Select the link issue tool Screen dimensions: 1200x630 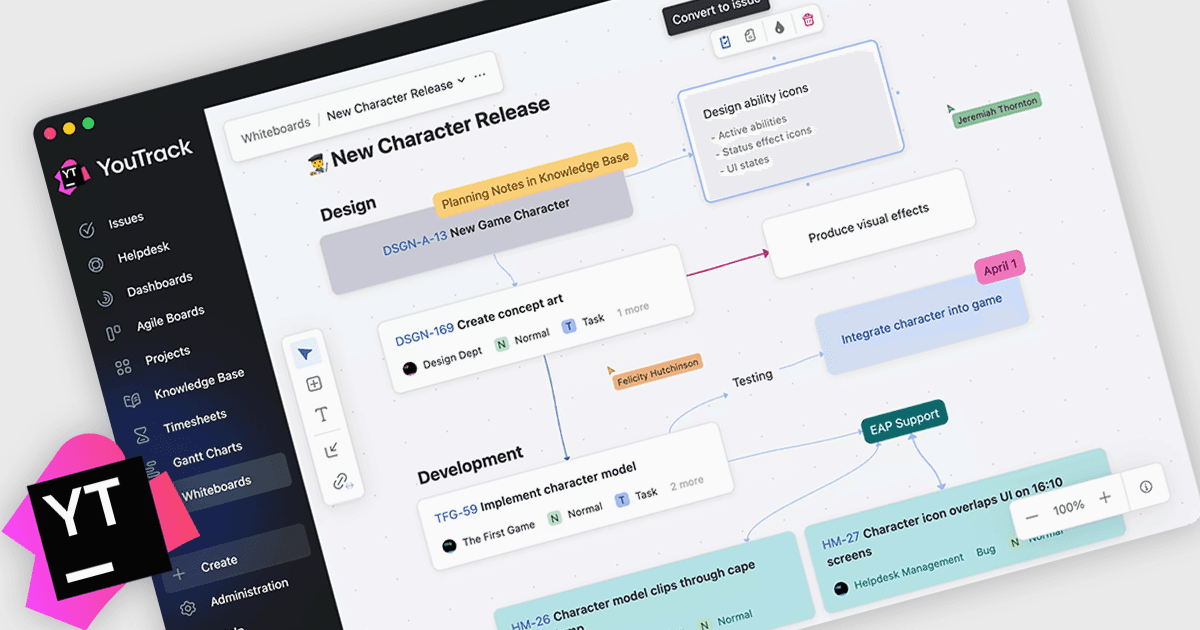(341, 481)
